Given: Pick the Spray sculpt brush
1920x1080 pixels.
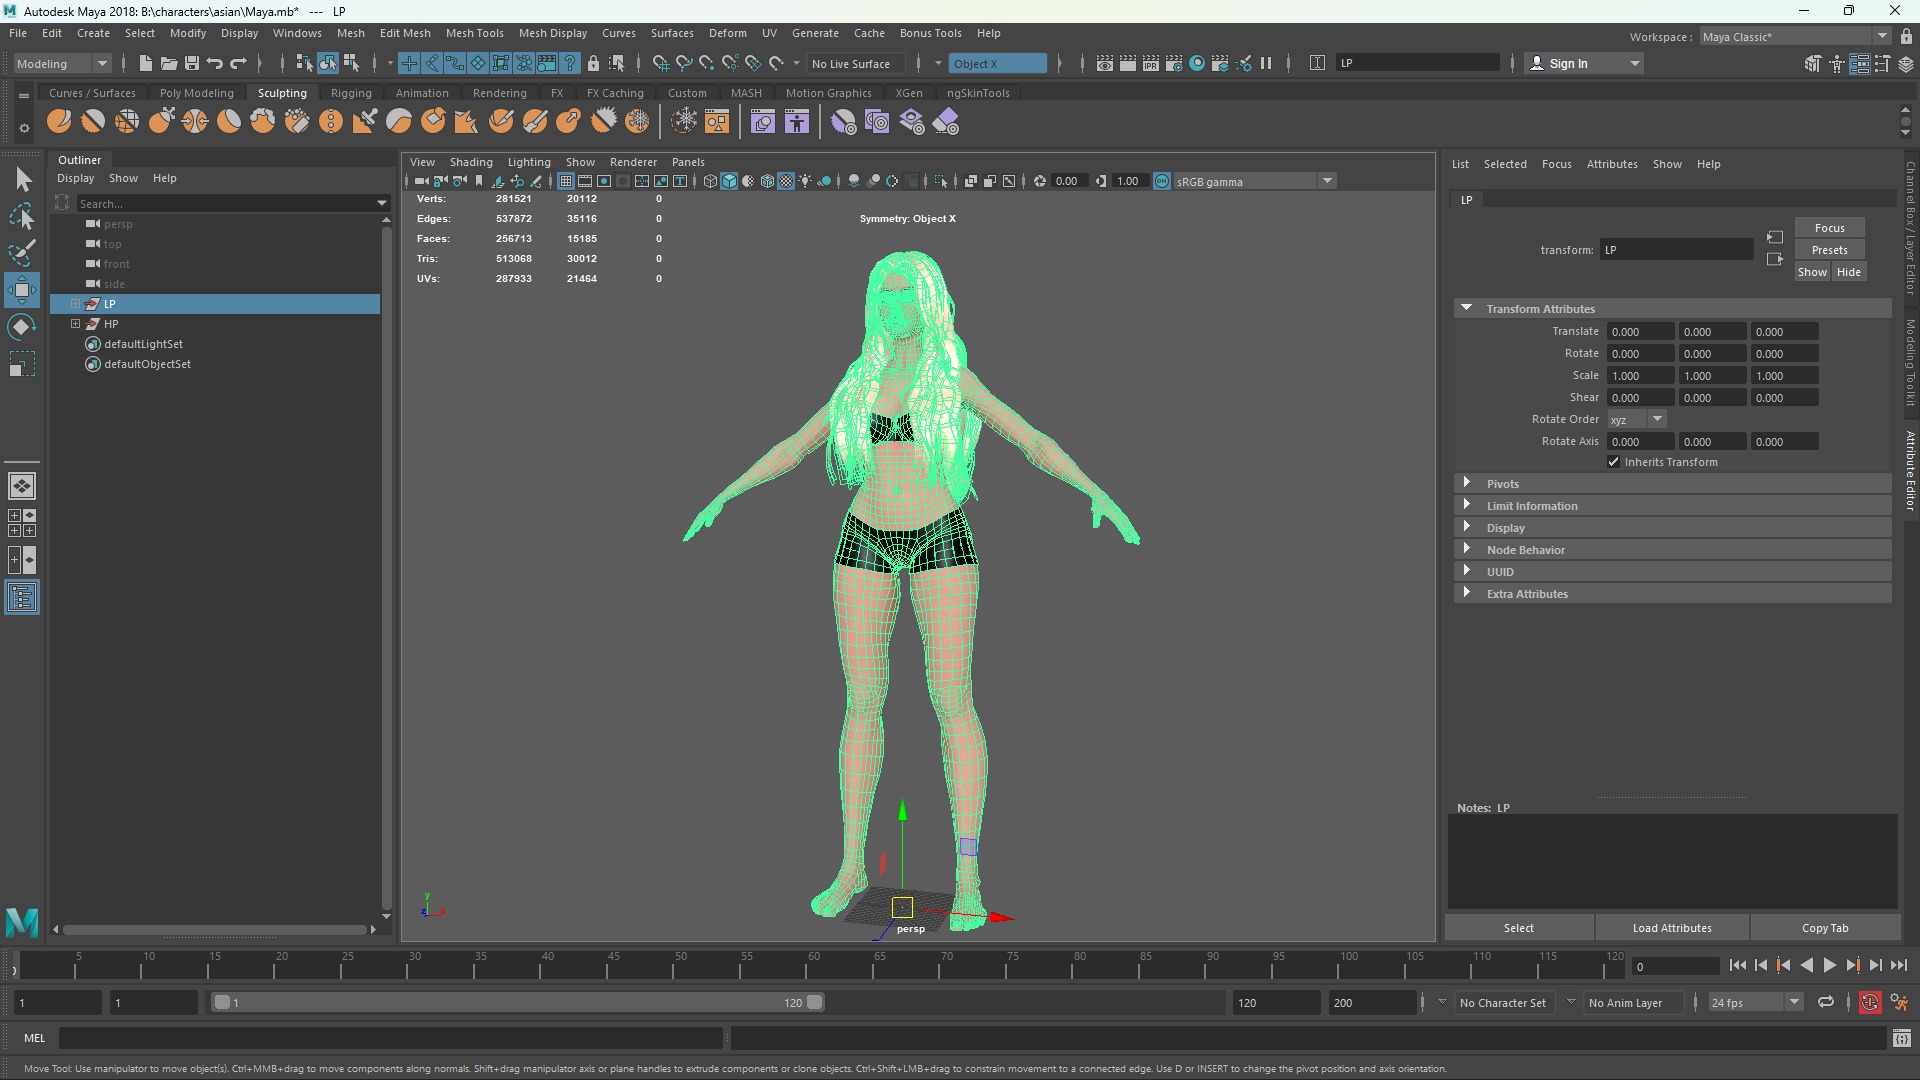Looking at the screenshot, I should (x=297, y=122).
